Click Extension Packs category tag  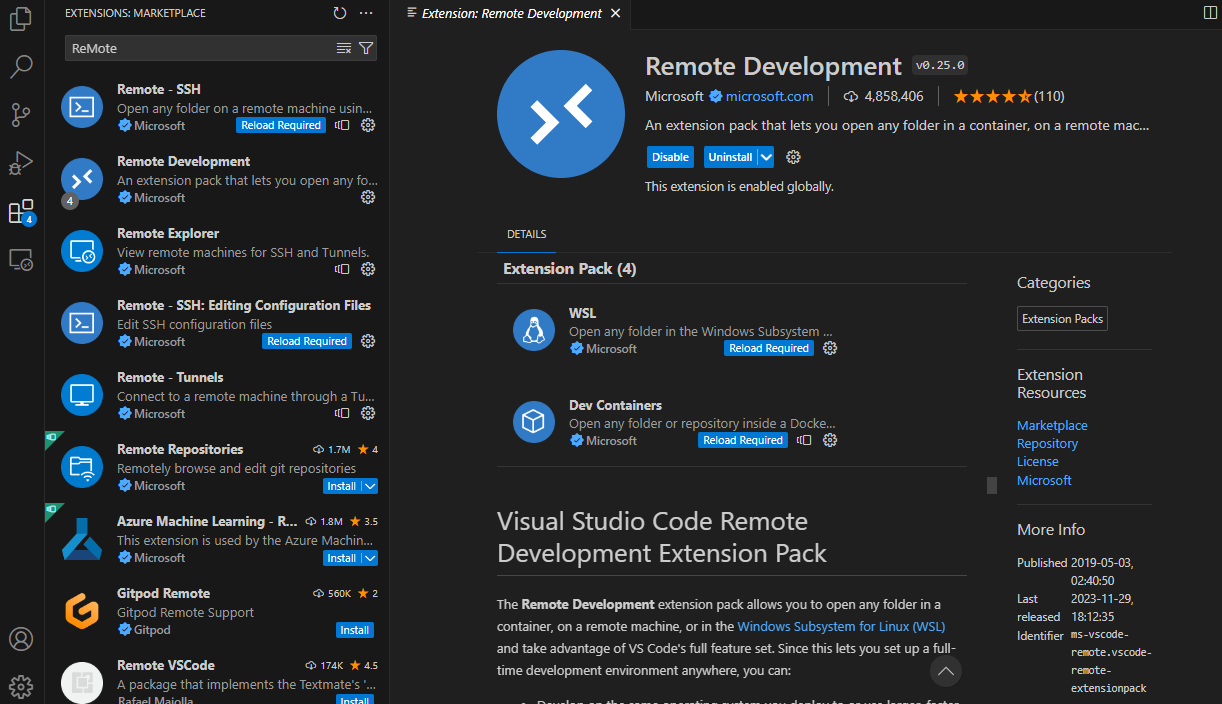point(1062,319)
